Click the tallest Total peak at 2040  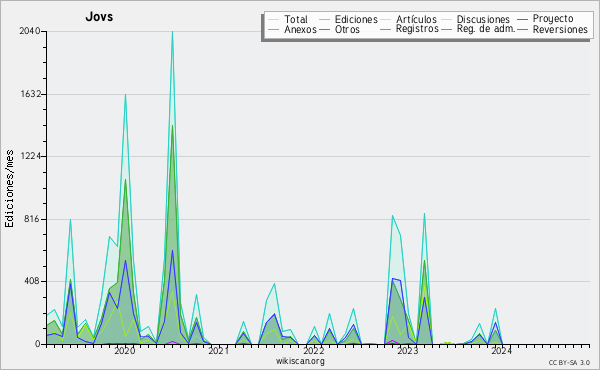coord(173,31)
